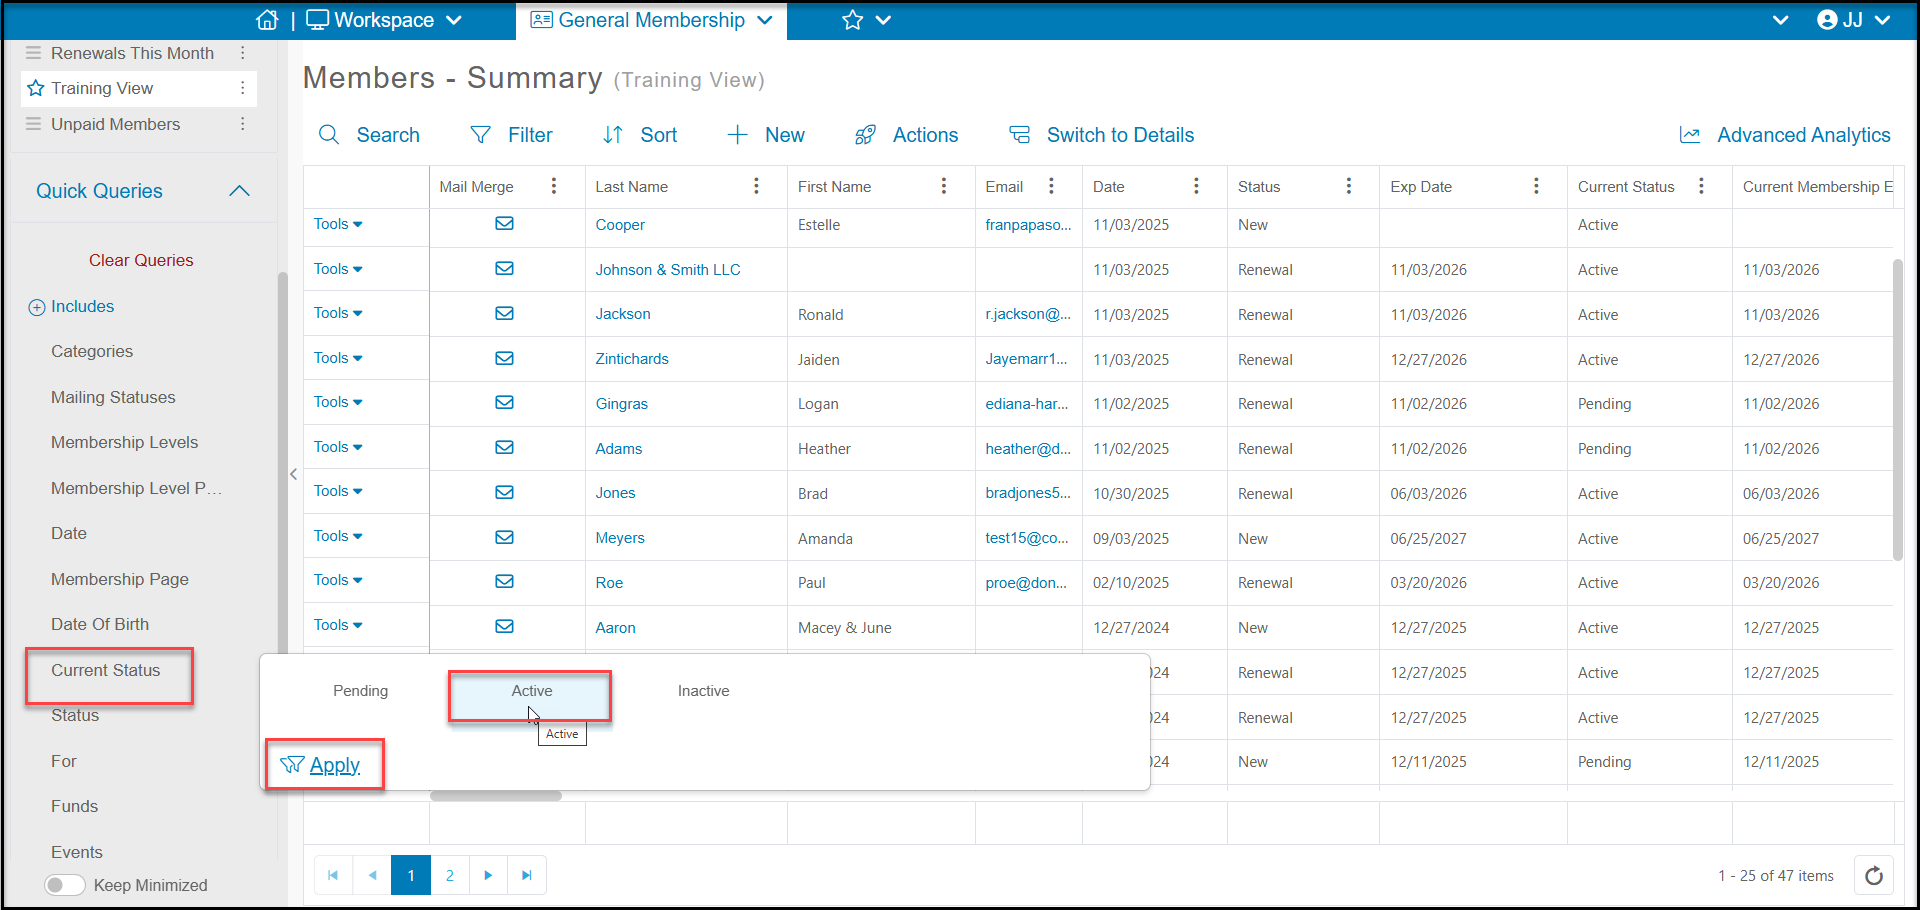Click the horizontal scrollbar under popup
Image resolution: width=1920 pixels, height=910 pixels.
click(x=496, y=797)
